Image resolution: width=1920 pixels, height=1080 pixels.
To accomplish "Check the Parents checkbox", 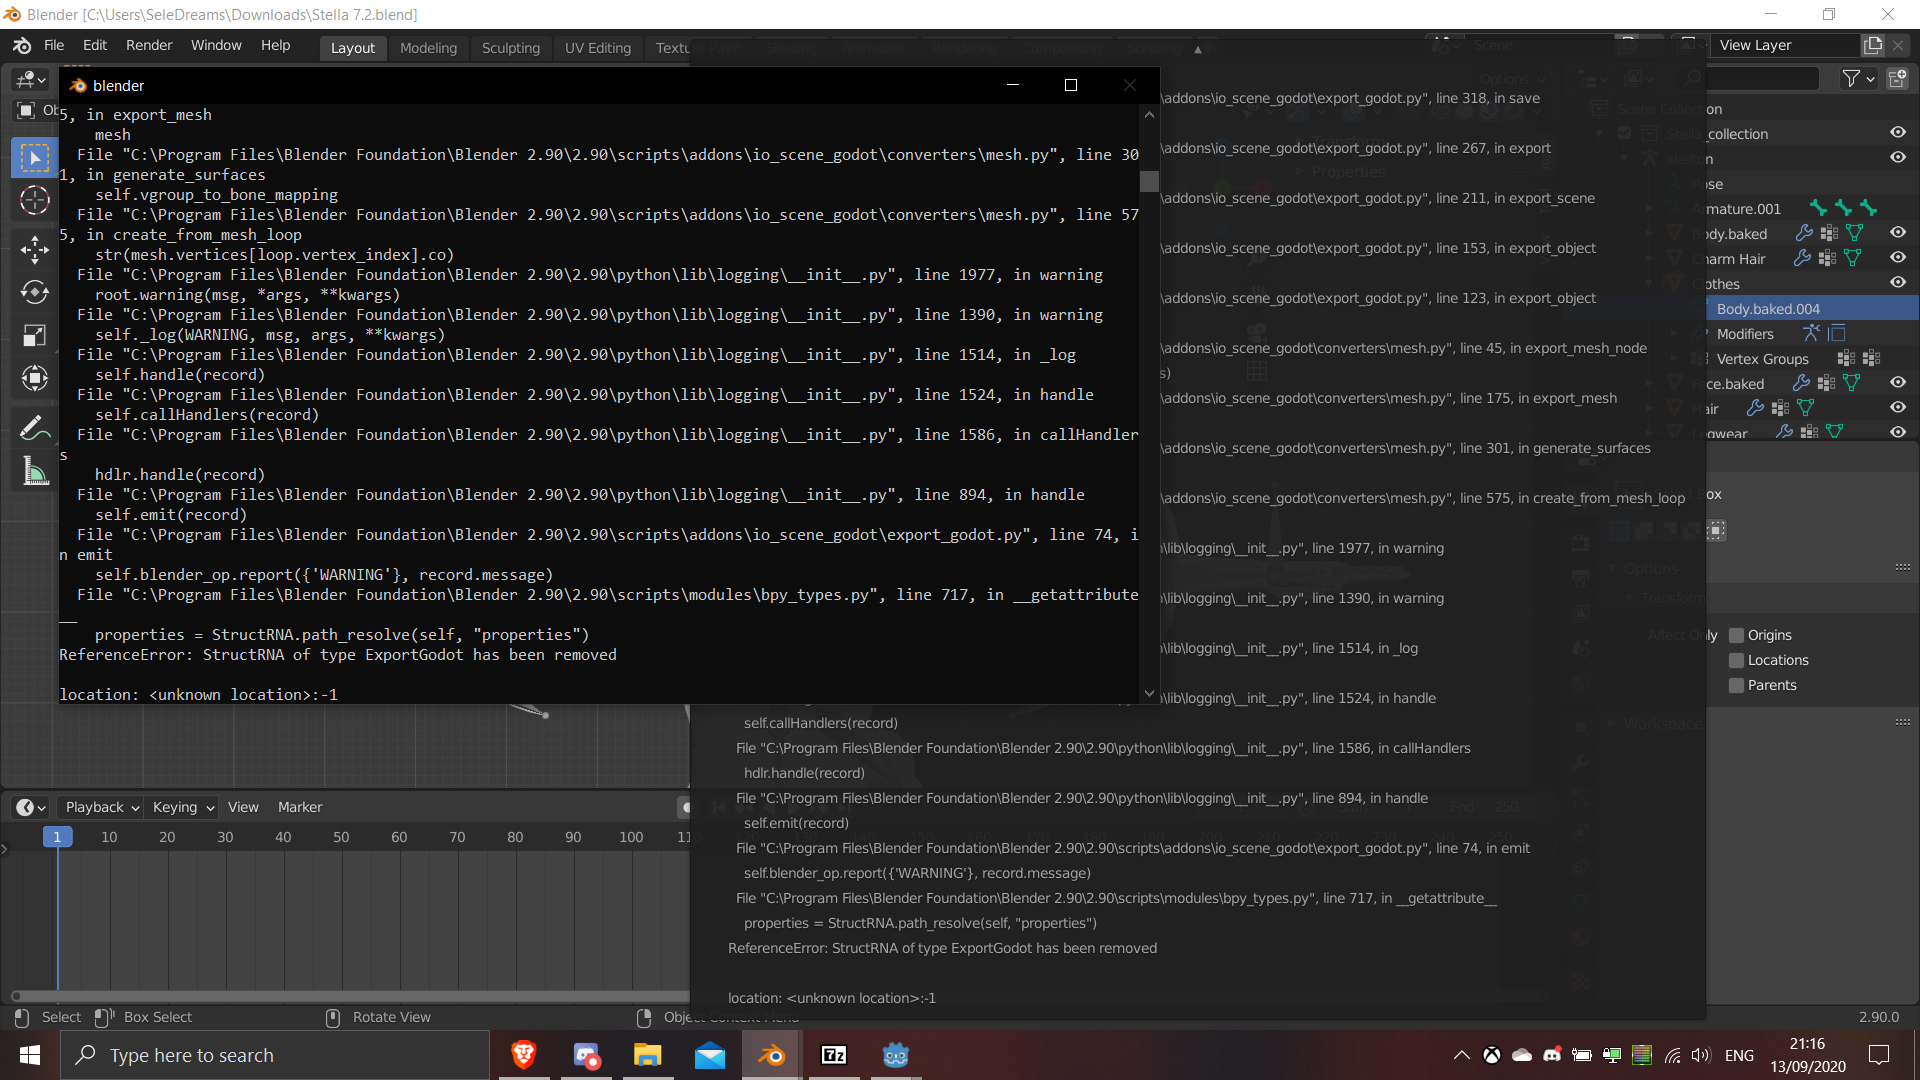I will tap(1737, 685).
